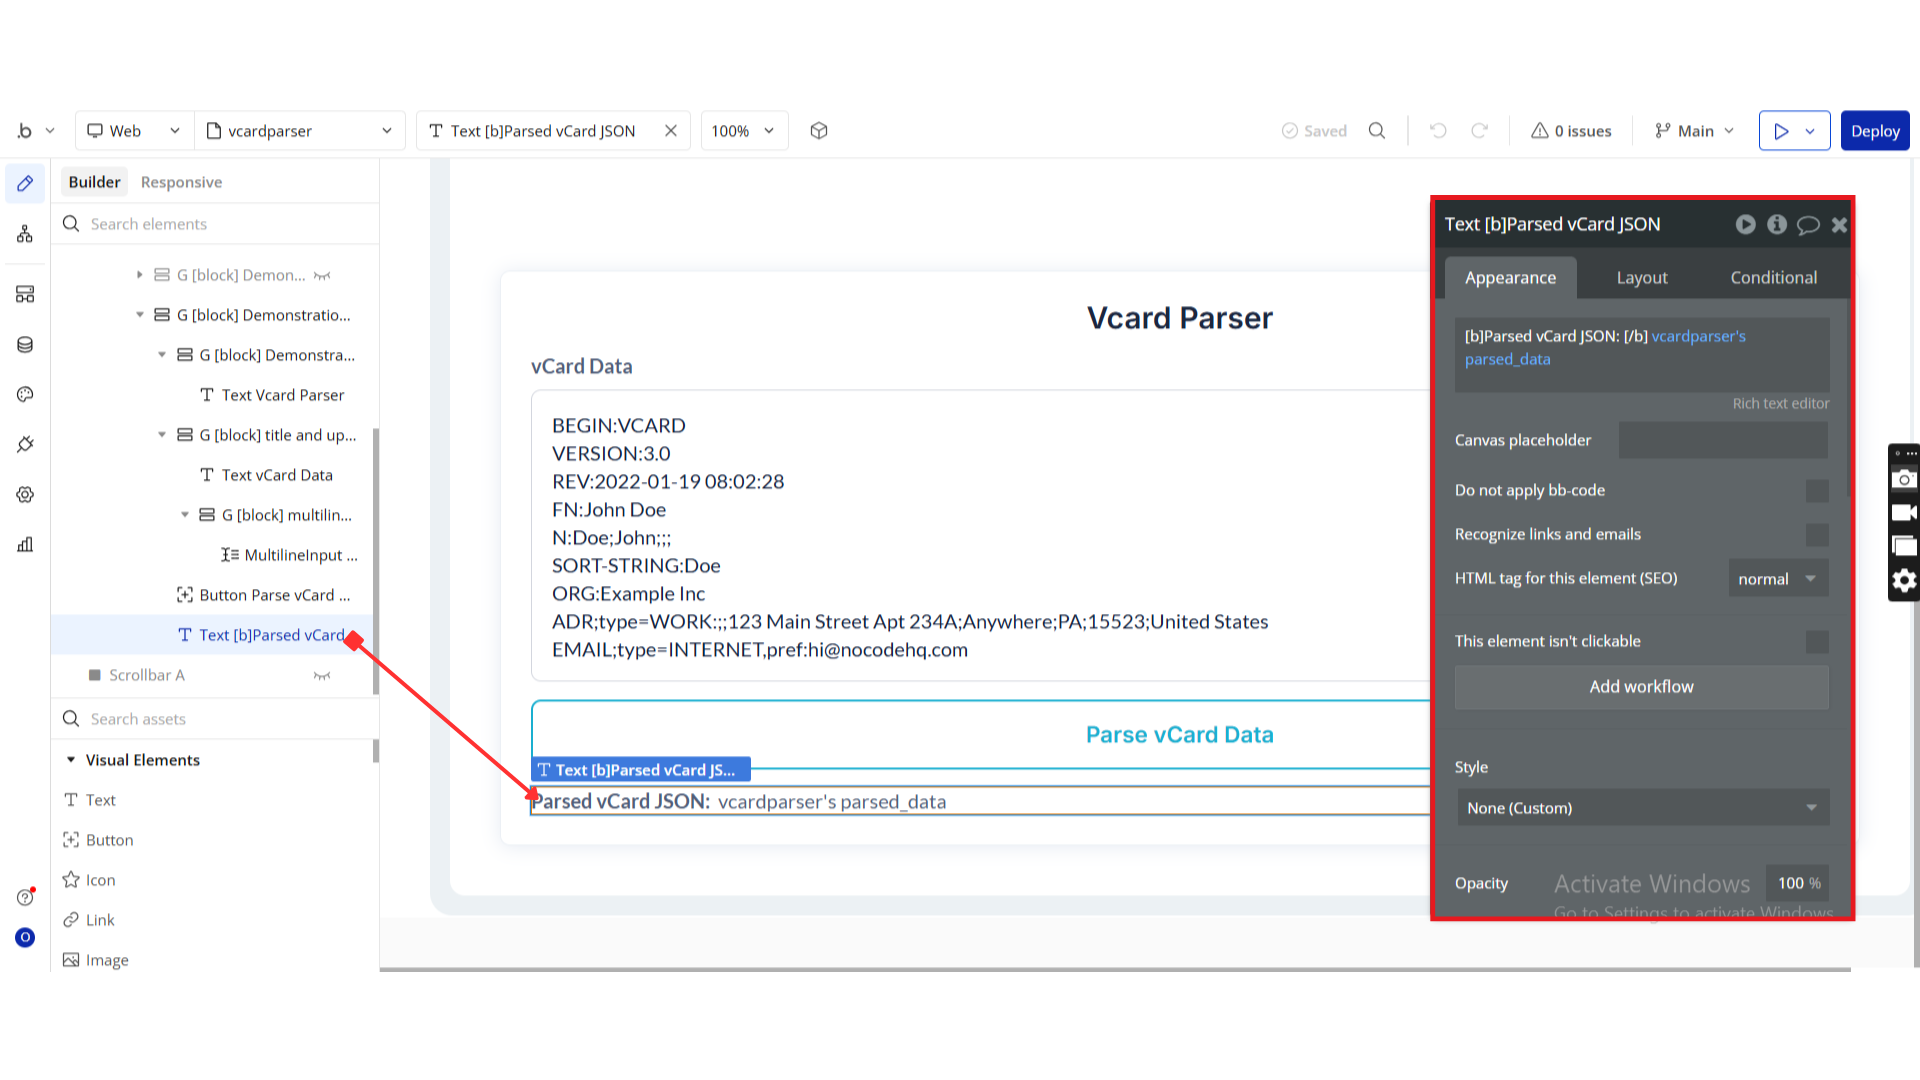Enable 'Do not apply bb-code' checkbox
1920x1080 pixels.
(1817, 491)
